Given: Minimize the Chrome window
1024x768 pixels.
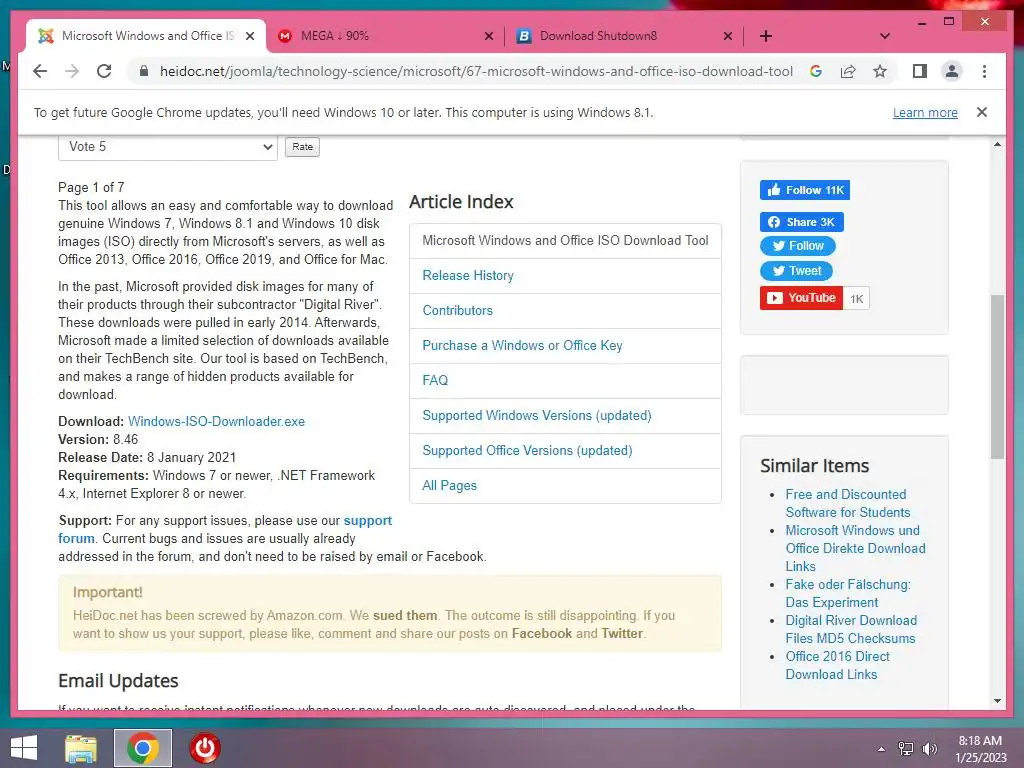Looking at the screenshot, I should 921,22.
